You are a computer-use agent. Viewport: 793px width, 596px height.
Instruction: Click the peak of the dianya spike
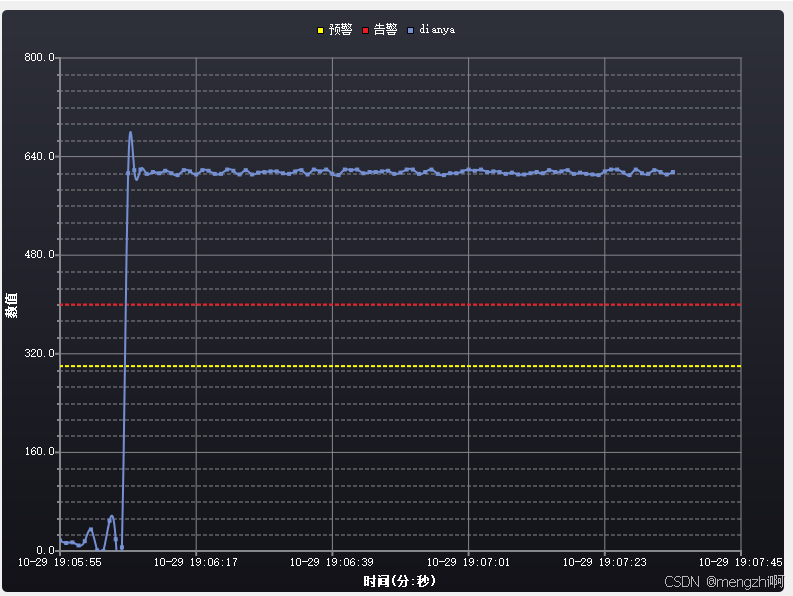pyautogui.click(x=130, y=133)
